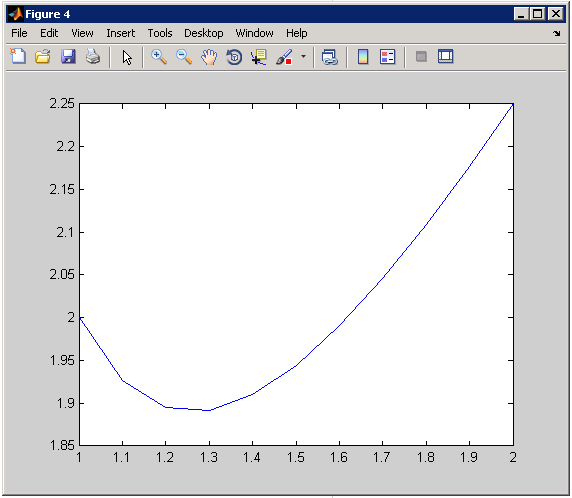The height and width of the screenshot is (498, 572).
Task: Select the Rotate 3D tool
Action: tap(234, 57)
